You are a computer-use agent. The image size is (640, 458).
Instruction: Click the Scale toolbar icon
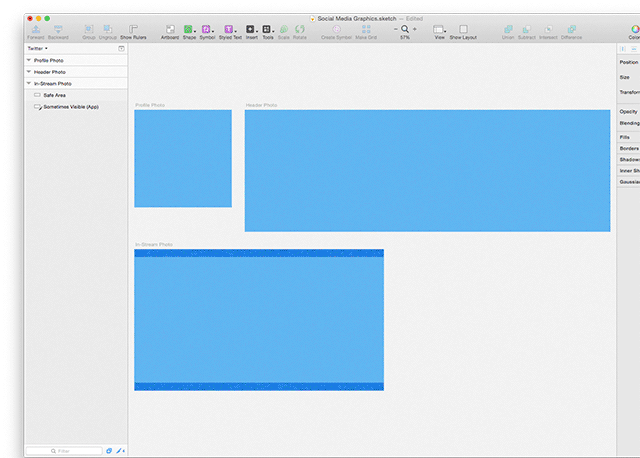(284, 29)
